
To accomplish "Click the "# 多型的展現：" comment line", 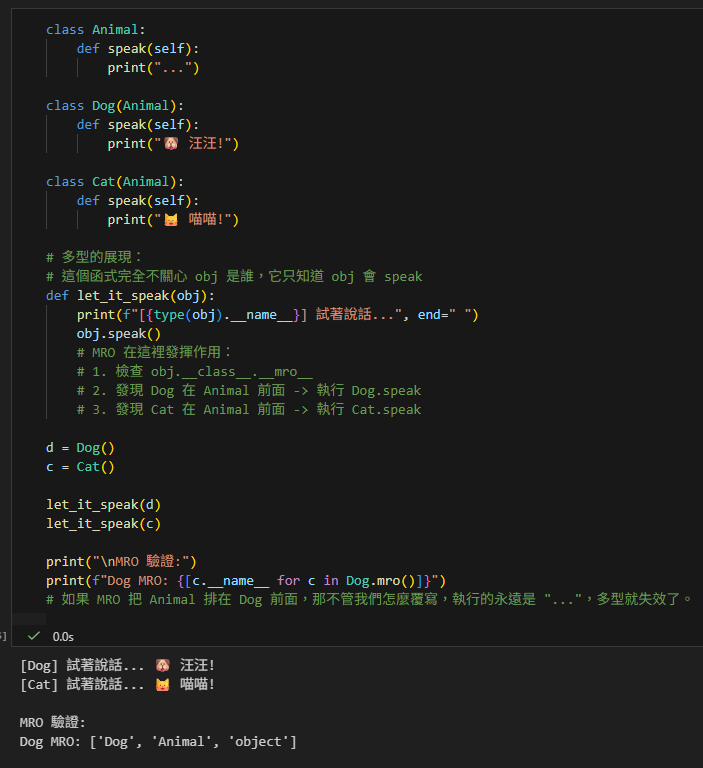I will pyautogui.click(x=94, y=257).
